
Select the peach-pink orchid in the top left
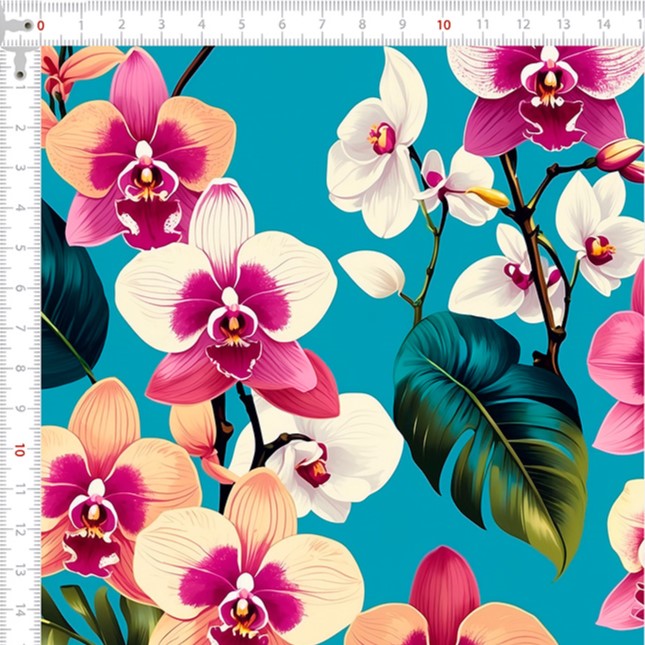click(x=143, y=160)
